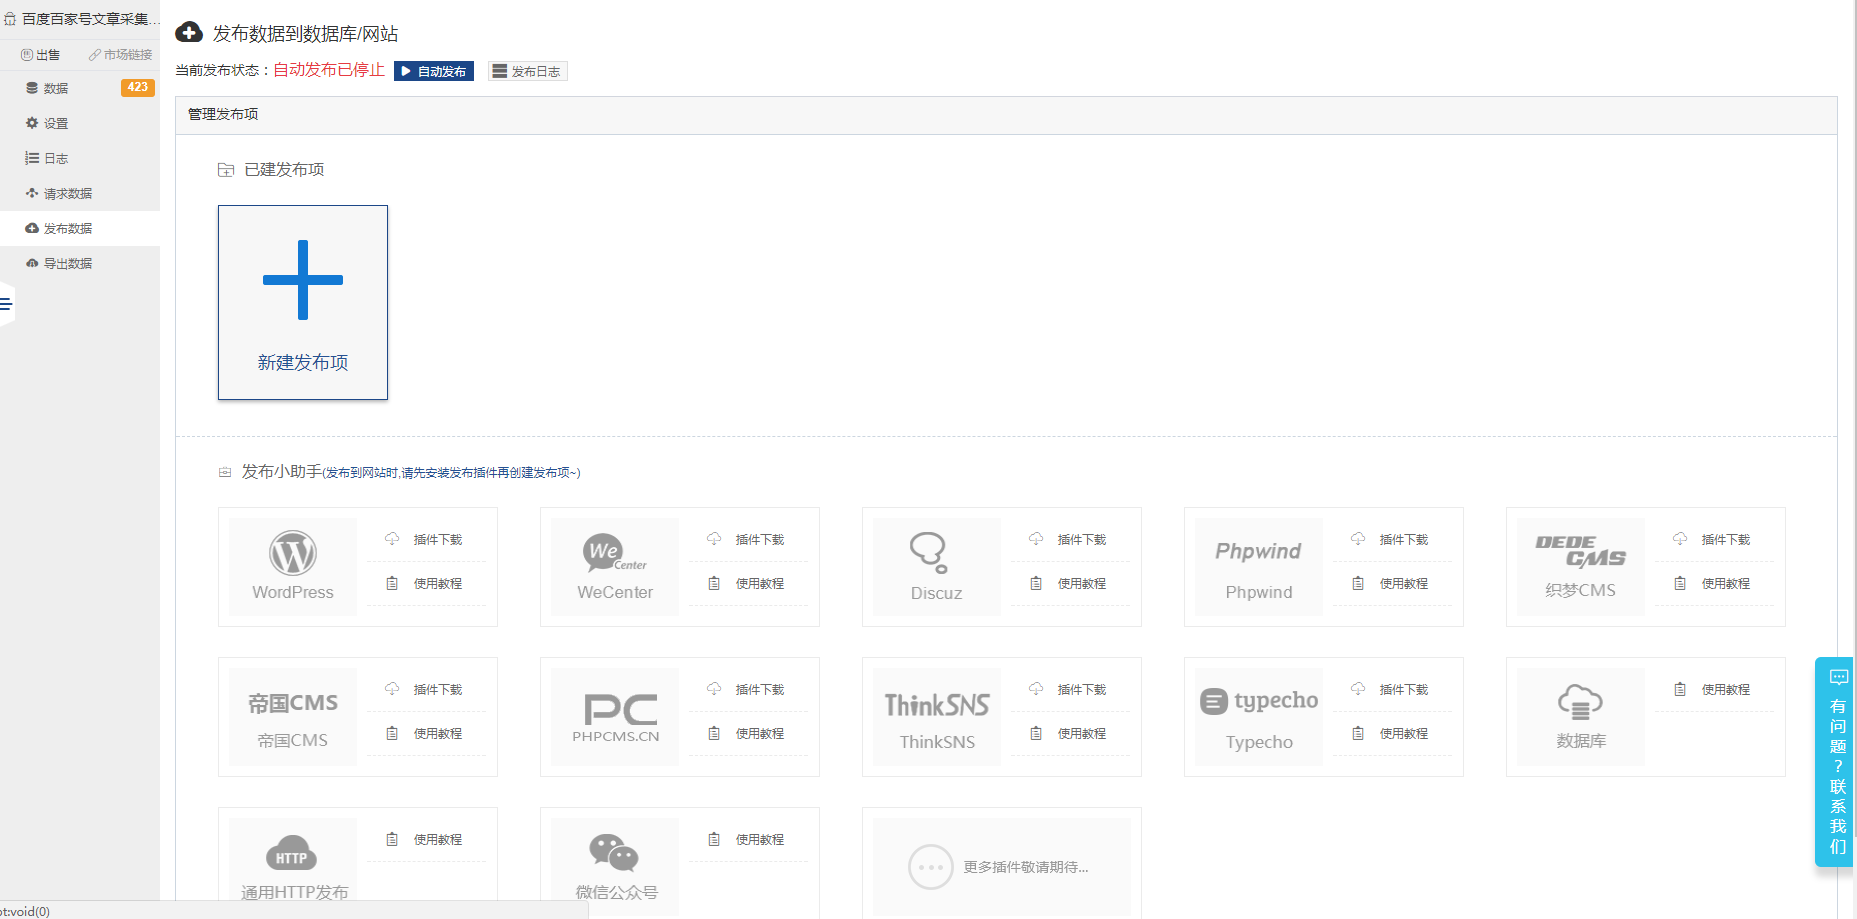1857x919 pixels.
Task: Switch to the 市场链接 tab
Action: tap(121, 55)
